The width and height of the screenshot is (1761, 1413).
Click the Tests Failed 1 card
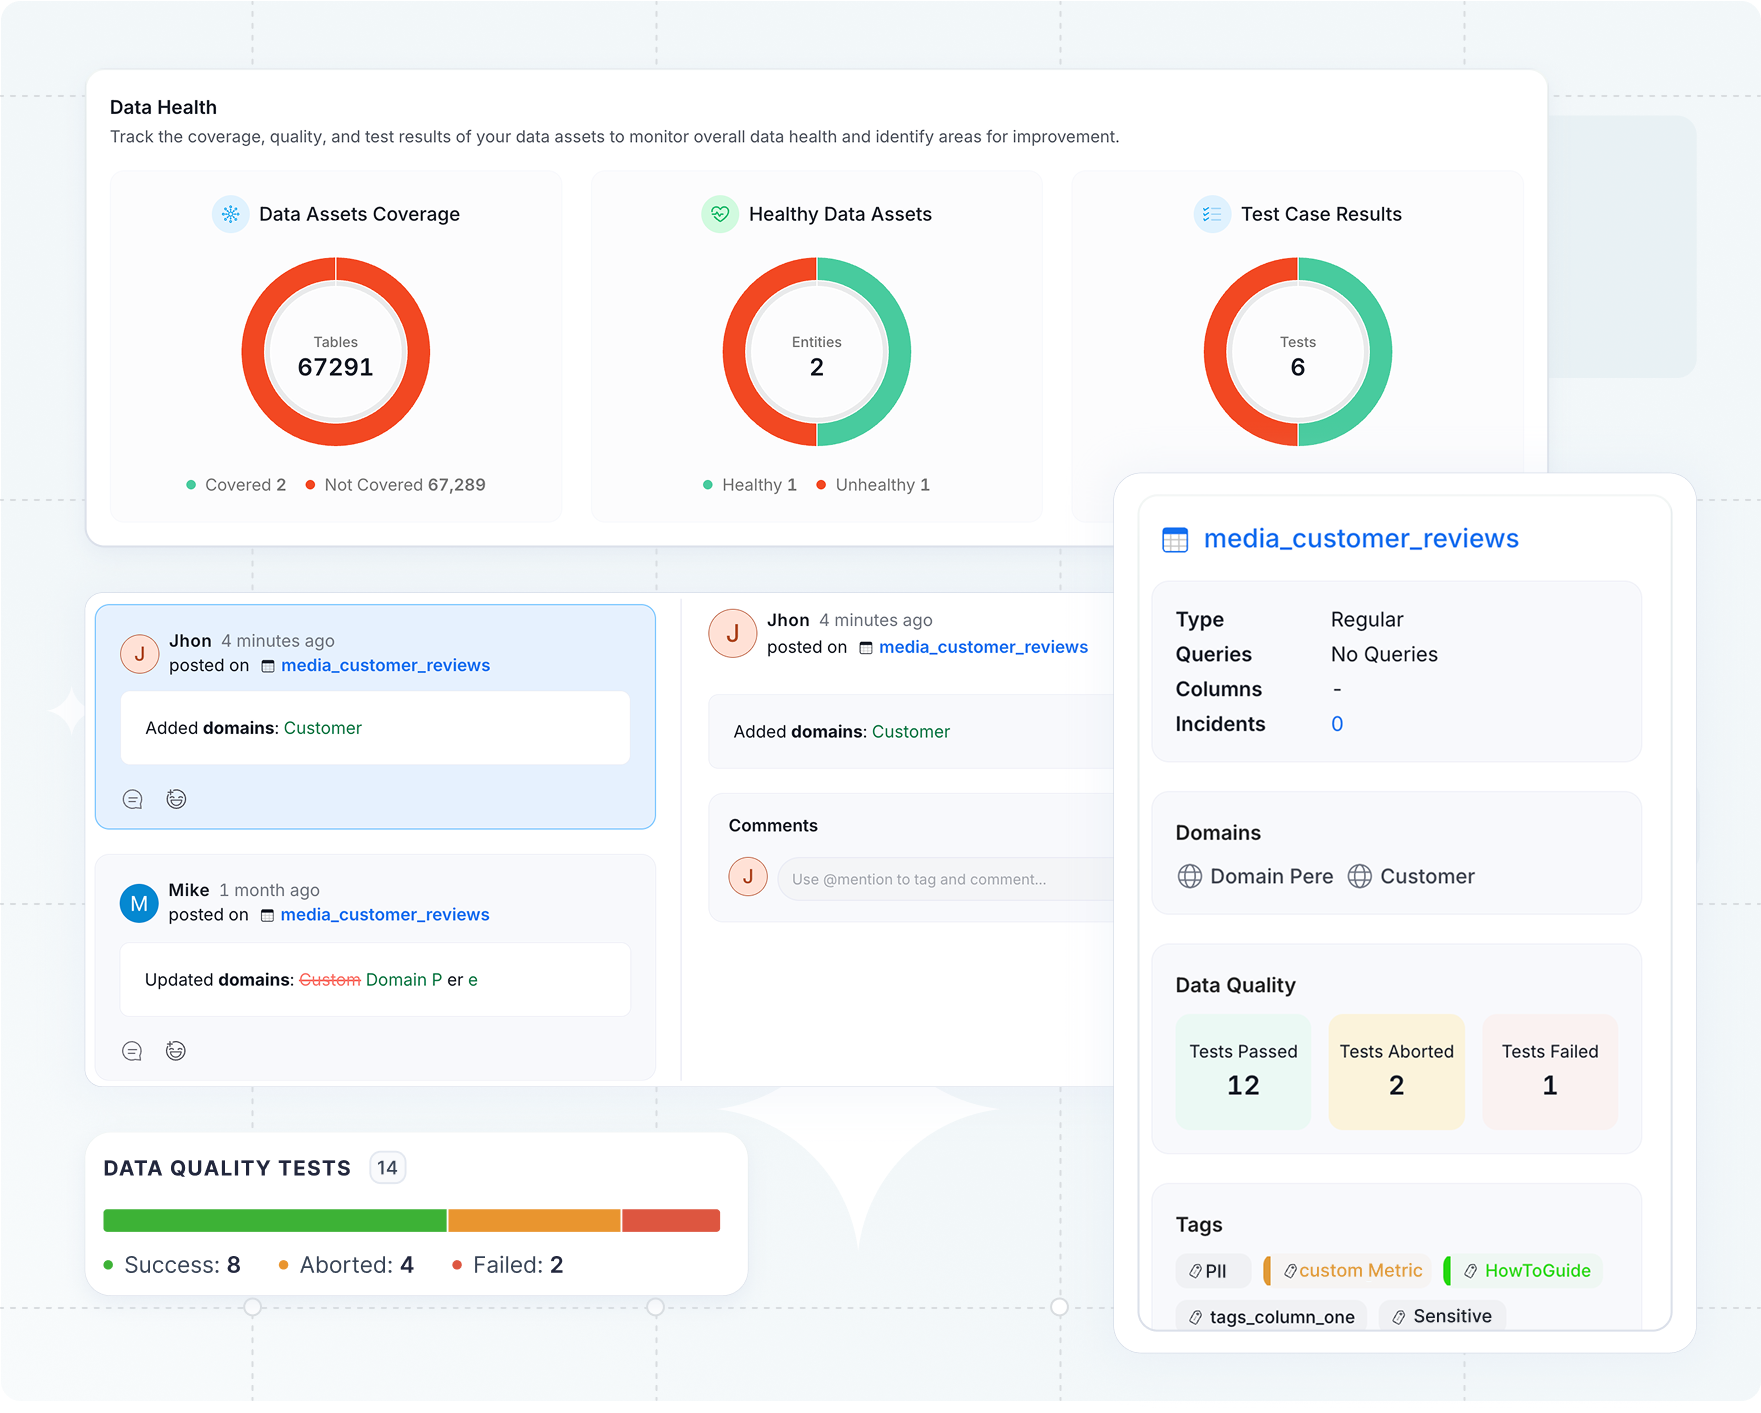tap(1549, 1072)
